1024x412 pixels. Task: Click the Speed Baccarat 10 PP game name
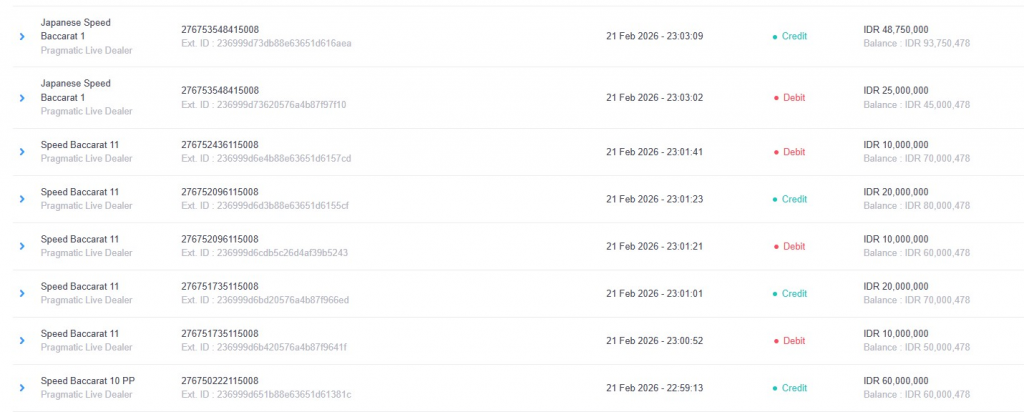pos(87,381)
